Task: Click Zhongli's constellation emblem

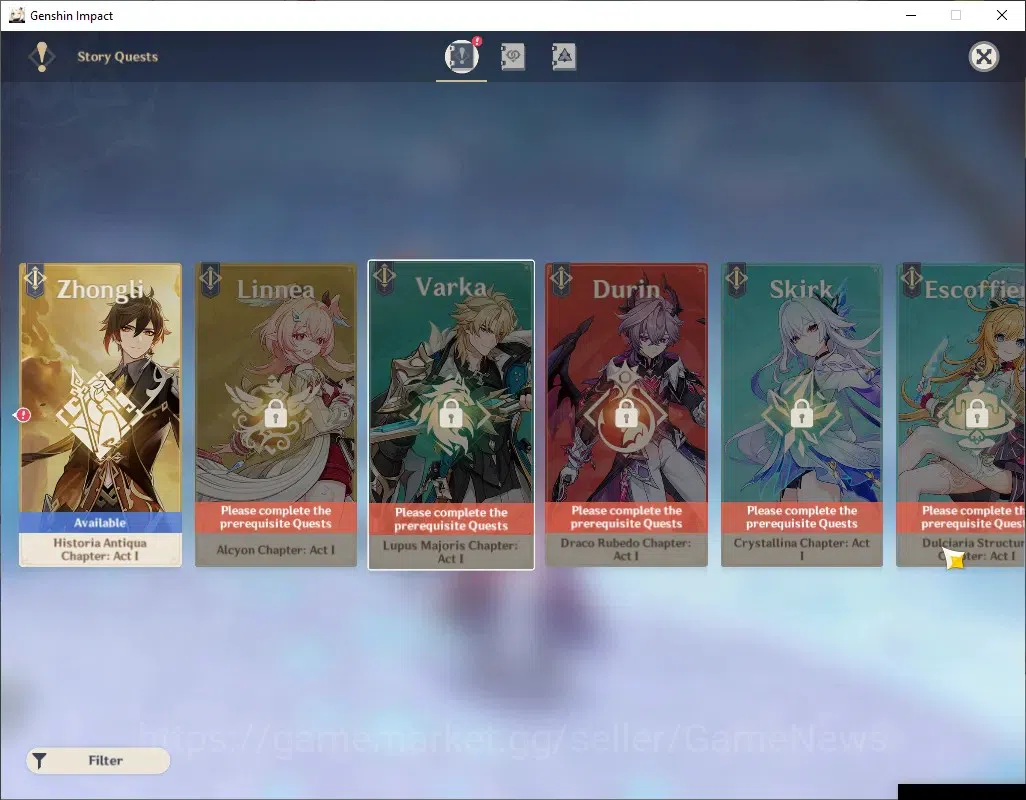Action: [100, 412]
